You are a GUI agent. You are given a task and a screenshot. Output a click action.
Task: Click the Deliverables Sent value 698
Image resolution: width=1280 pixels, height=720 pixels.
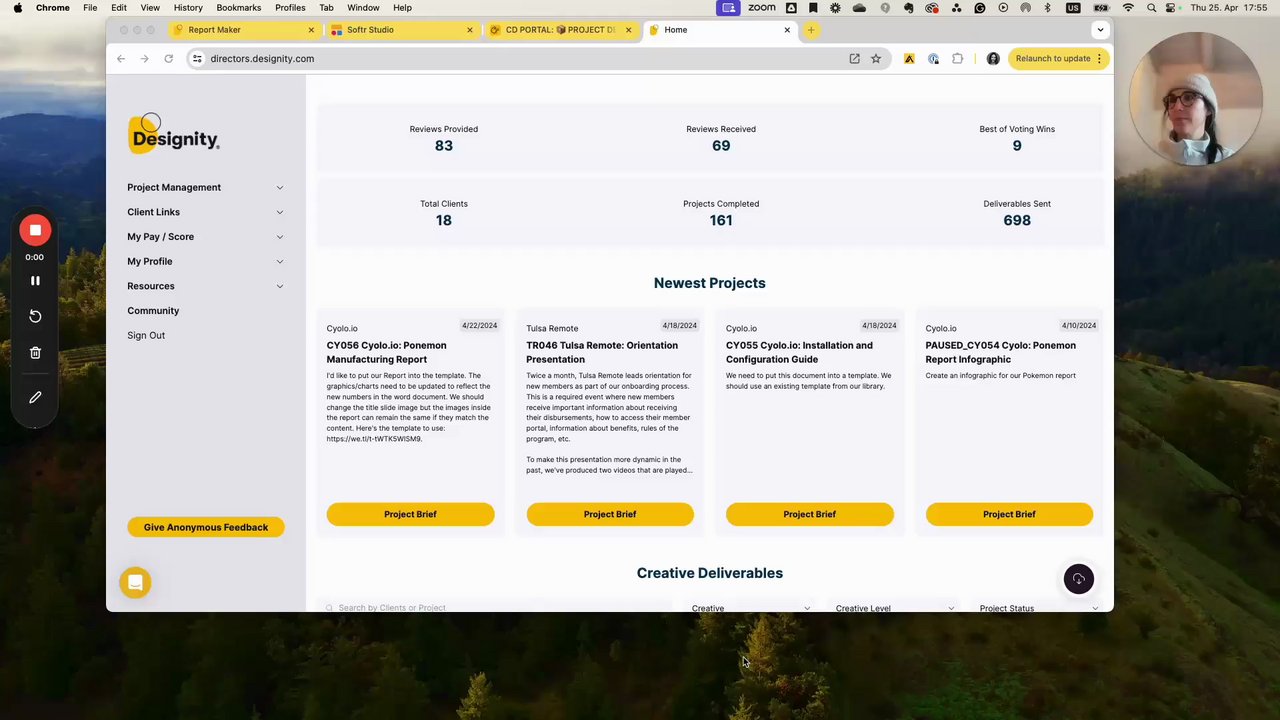(x=1017, y=221)
